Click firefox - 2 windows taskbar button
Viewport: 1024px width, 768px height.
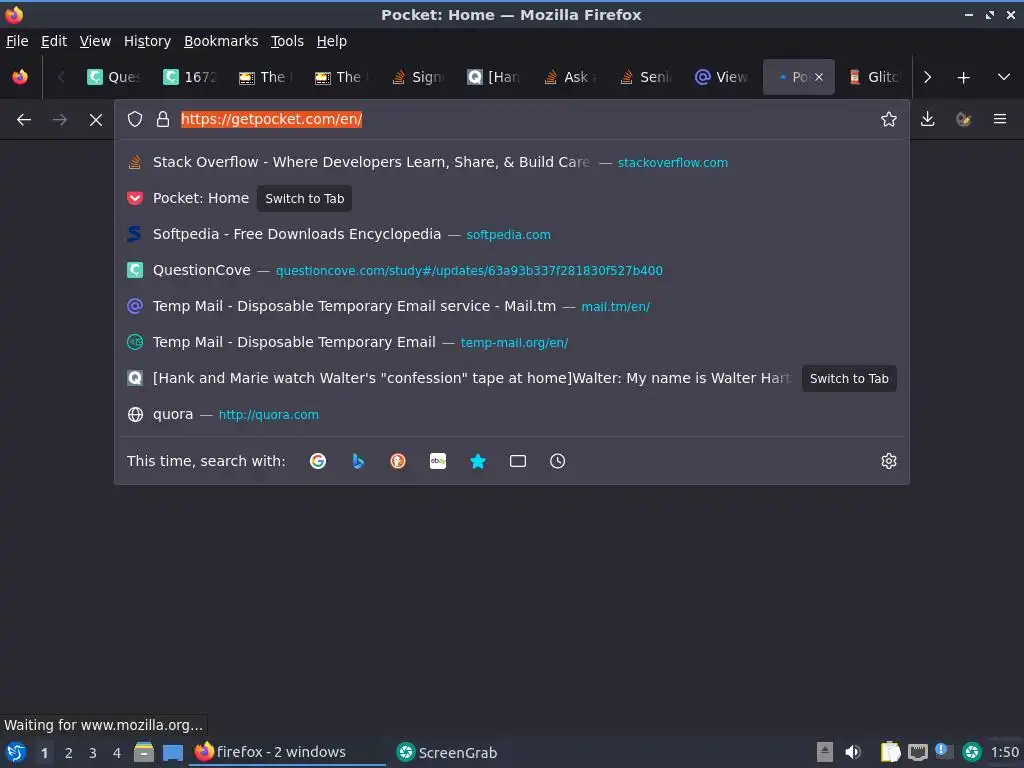pos(287,752)
